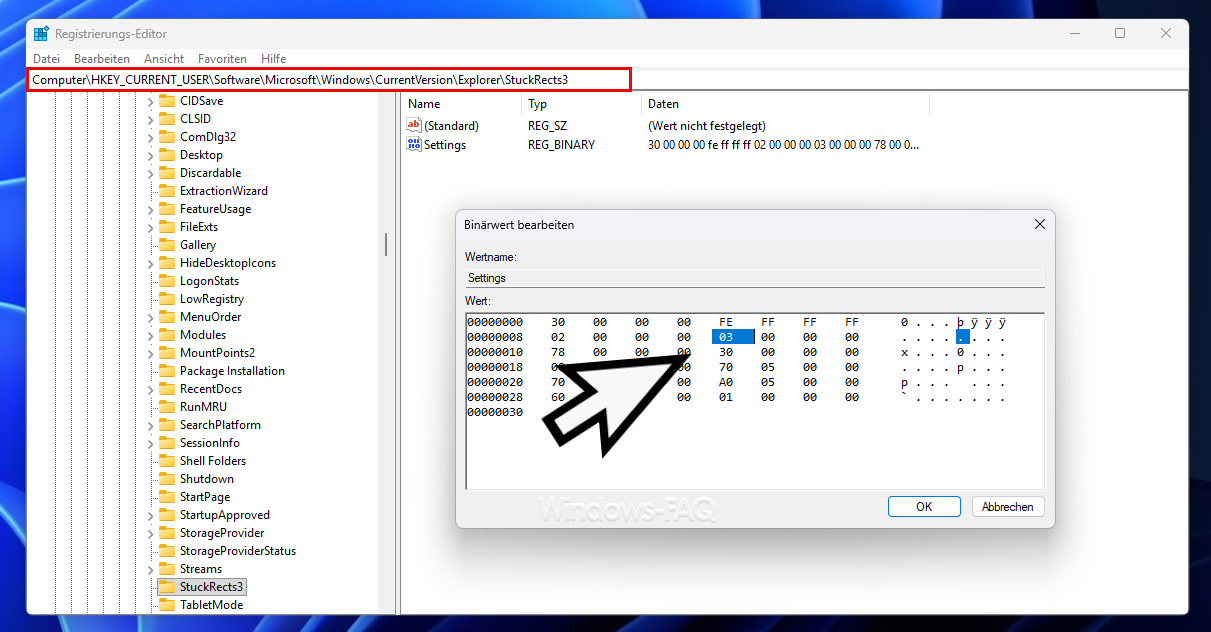This screenshot has height=632, width=1211.
Task: Select the TabletMode folder icon
Action: pos(167,605)
